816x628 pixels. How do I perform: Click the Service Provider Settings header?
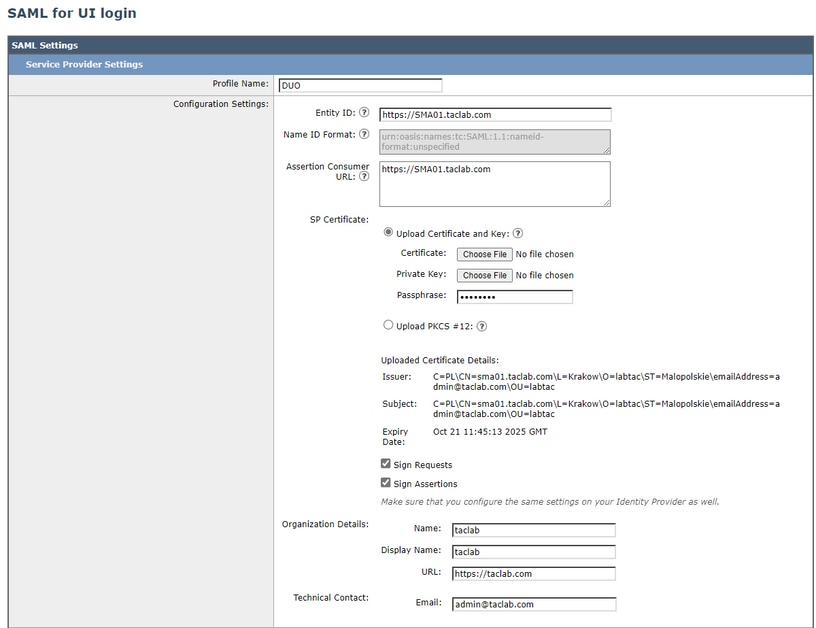(x=411, y=65)
